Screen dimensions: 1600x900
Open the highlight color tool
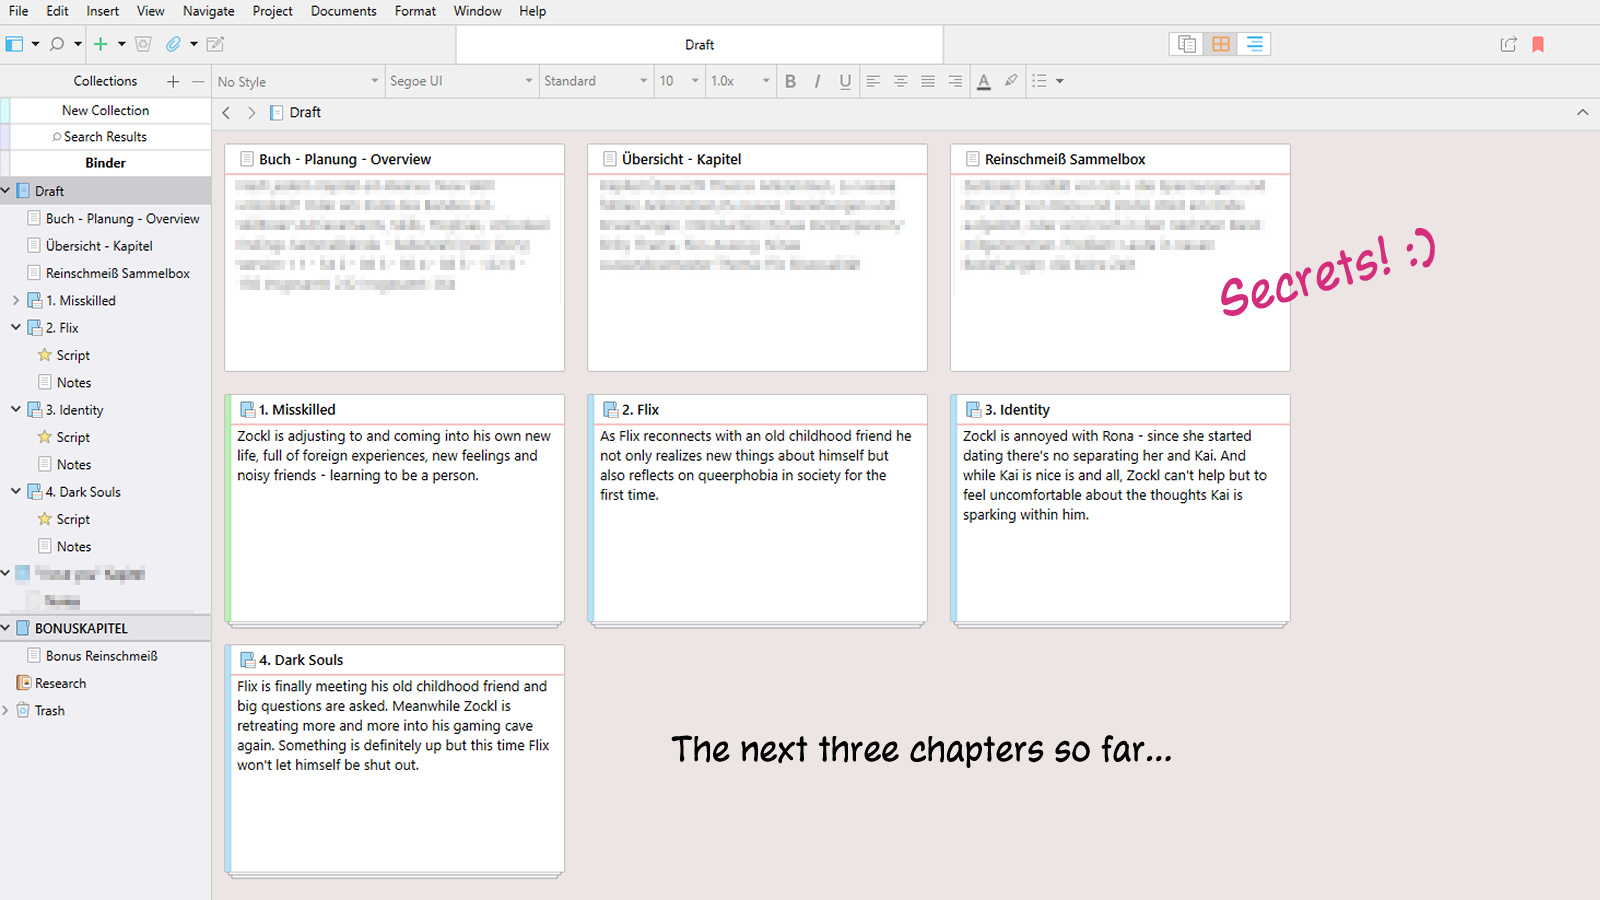coord(1011,81)
